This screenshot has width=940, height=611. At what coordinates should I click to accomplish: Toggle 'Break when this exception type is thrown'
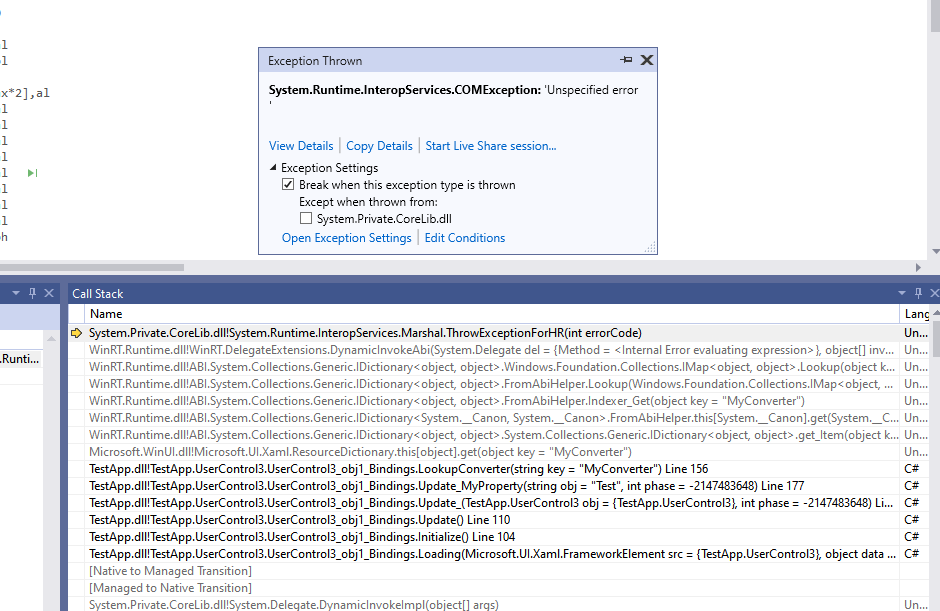tap(288, 184)
